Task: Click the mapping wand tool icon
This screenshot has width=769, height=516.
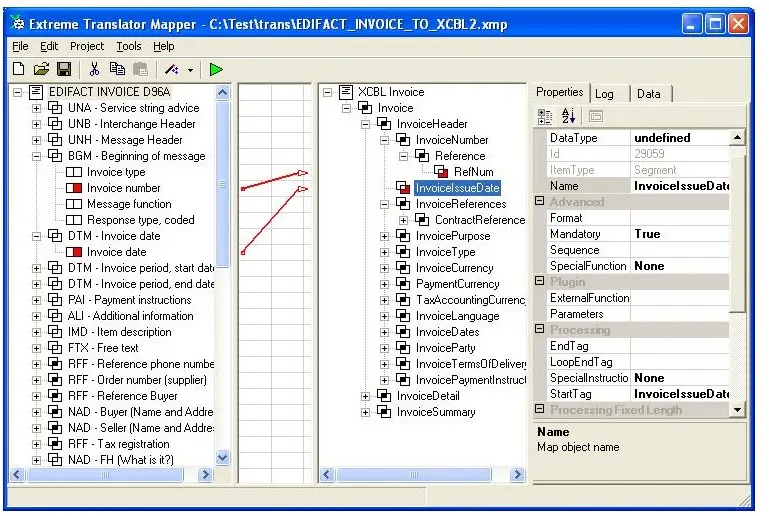Action: [172, 70]
